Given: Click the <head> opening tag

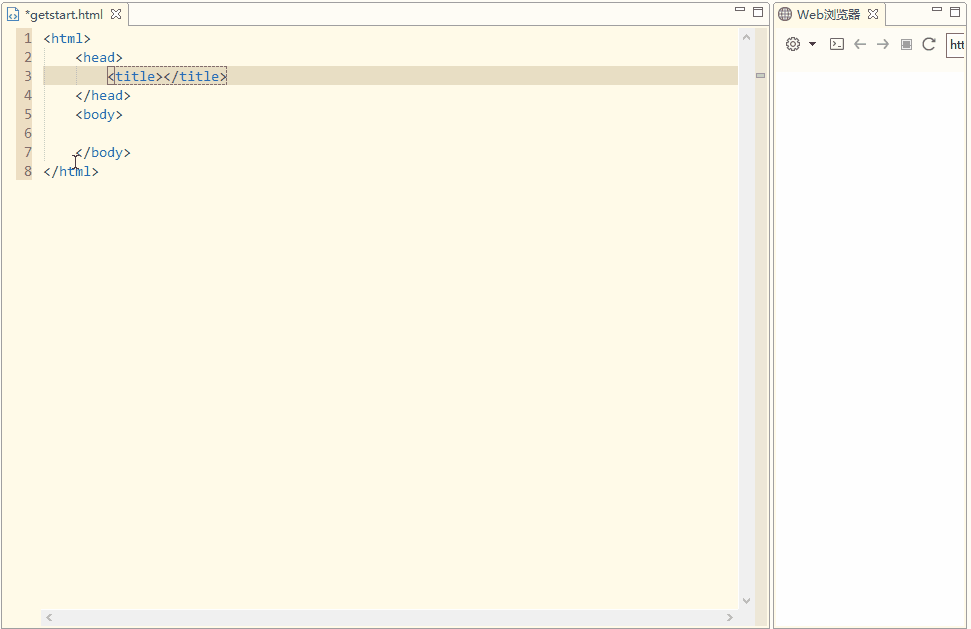Looking at the screenshot, I should click(99, 58).
